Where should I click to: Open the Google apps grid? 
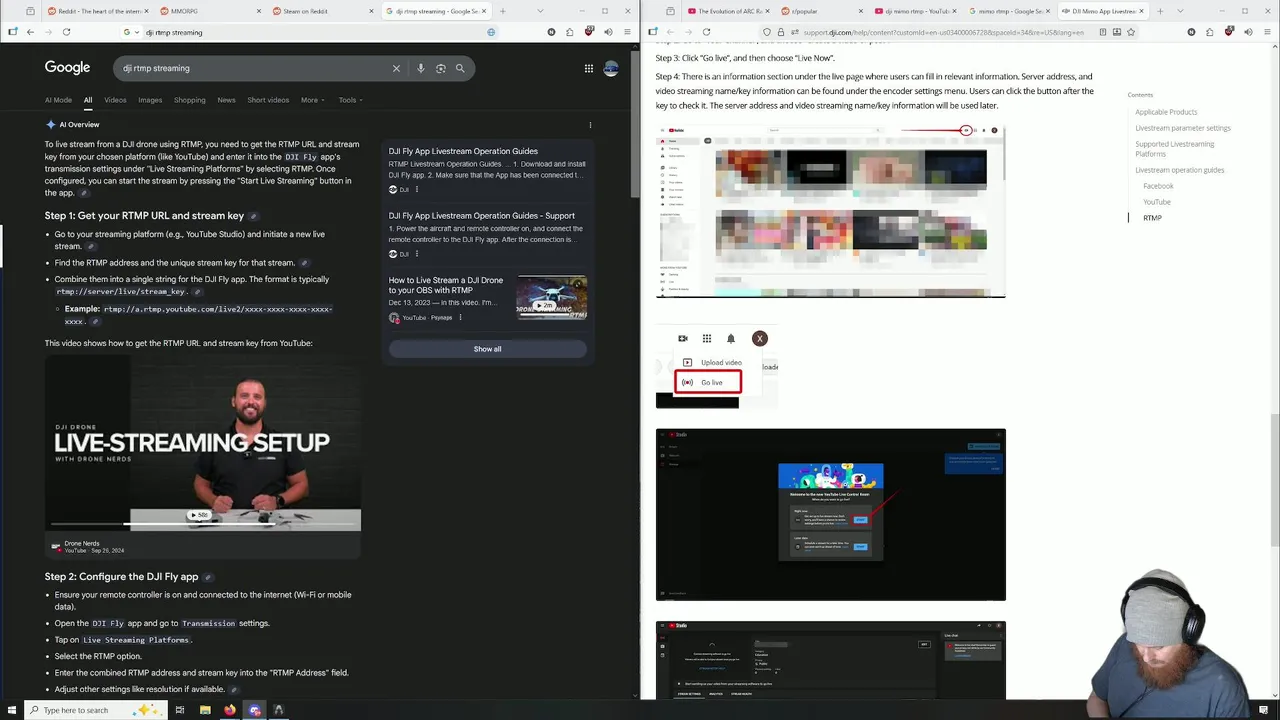pos(589,68)
